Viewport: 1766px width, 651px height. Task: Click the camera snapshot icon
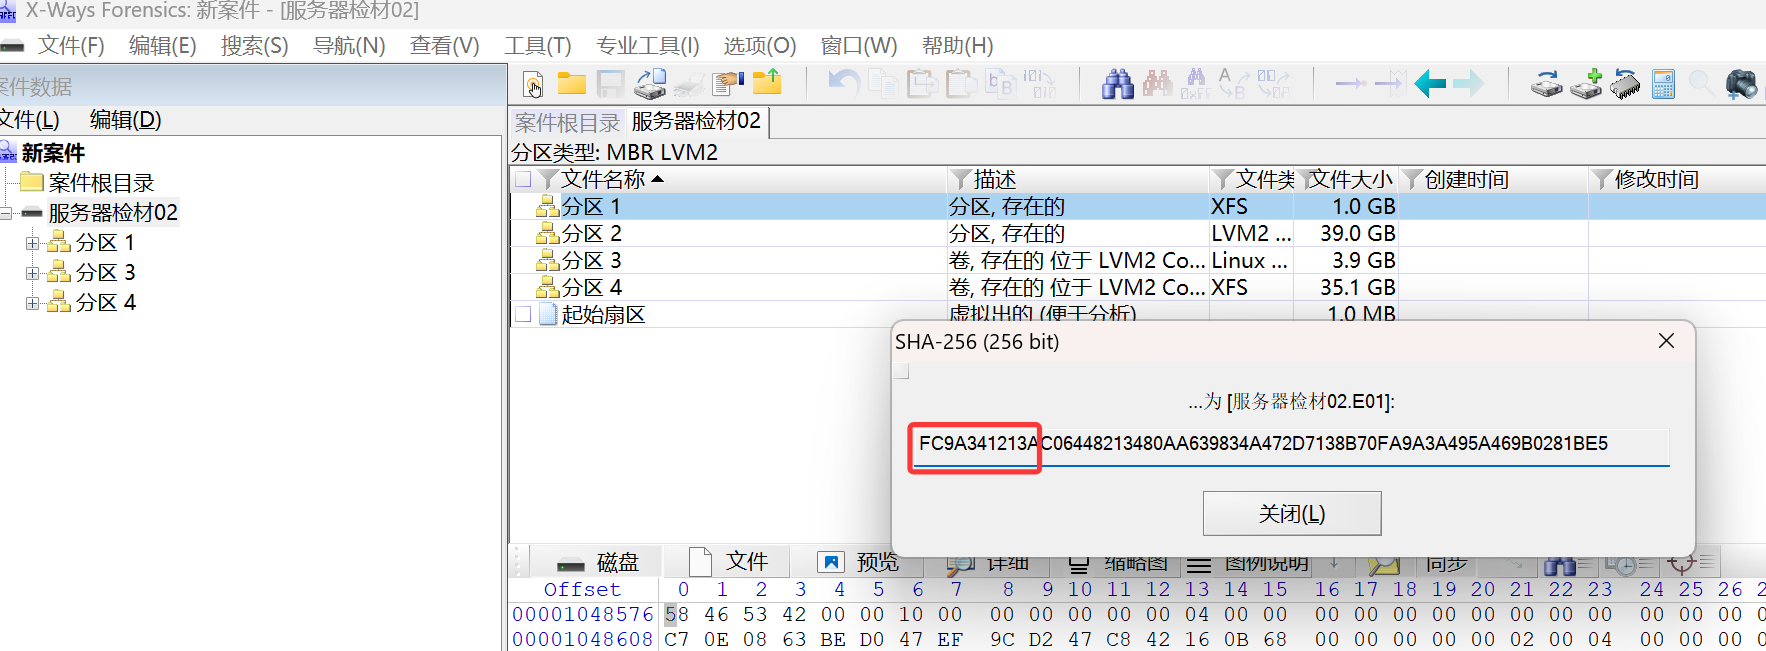coord(1741,84)
